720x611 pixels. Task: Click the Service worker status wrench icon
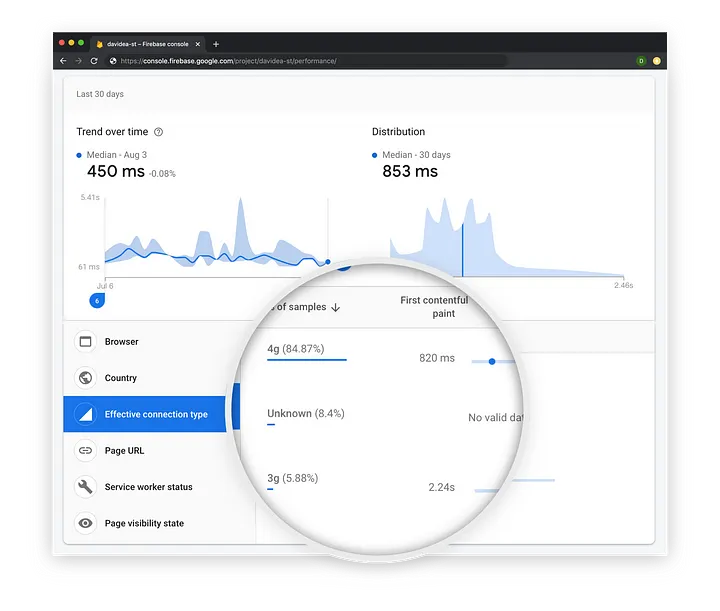pyautogui.click(x=85, y=487)
